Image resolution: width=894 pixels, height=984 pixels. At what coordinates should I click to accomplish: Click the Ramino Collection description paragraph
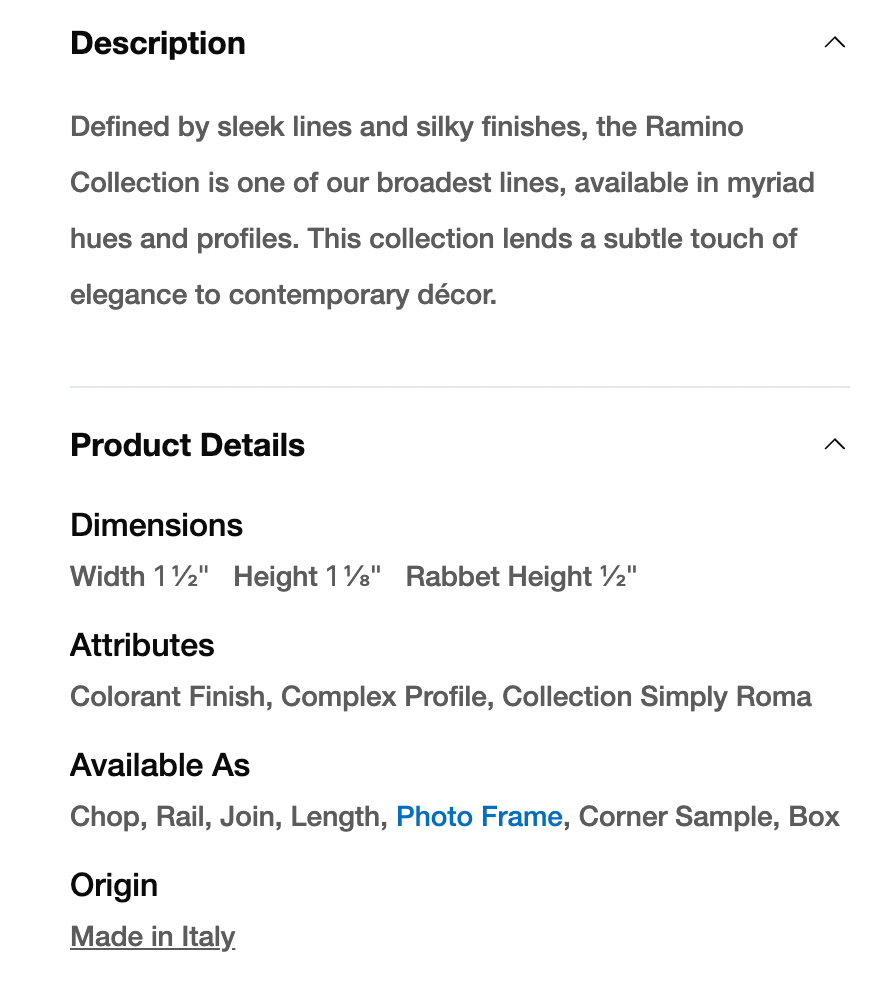pos(440,211)
